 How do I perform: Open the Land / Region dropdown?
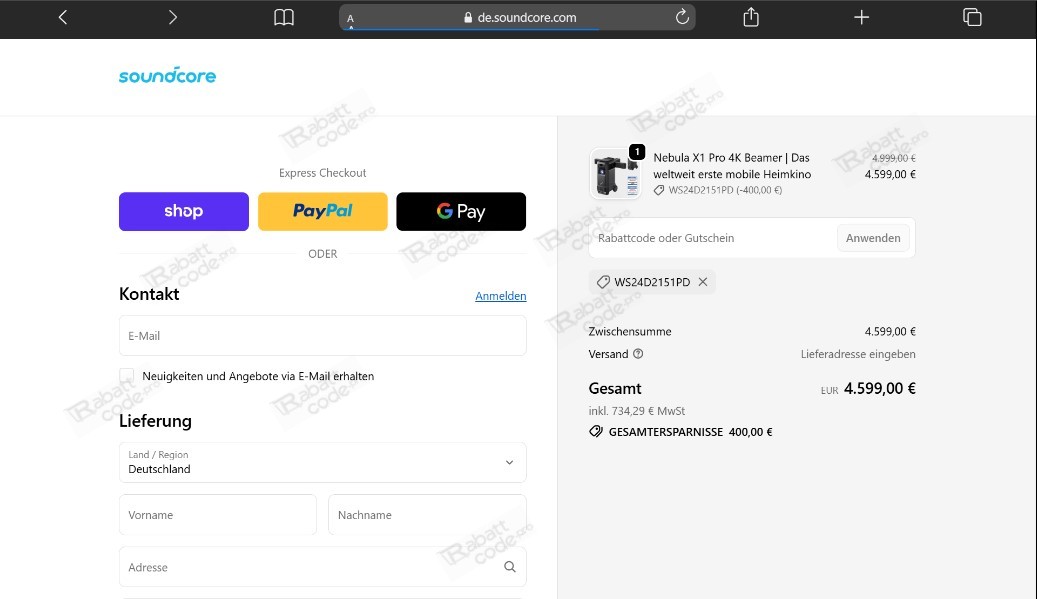point(323,462)
